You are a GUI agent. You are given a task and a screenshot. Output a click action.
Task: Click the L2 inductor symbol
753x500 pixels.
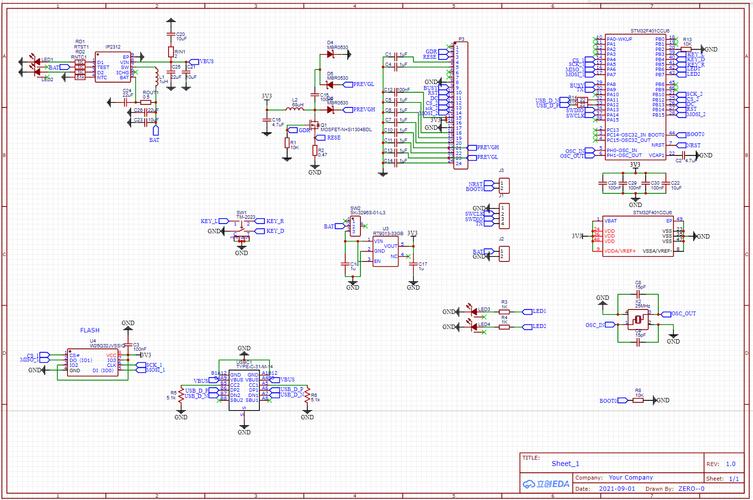(296, 108)
